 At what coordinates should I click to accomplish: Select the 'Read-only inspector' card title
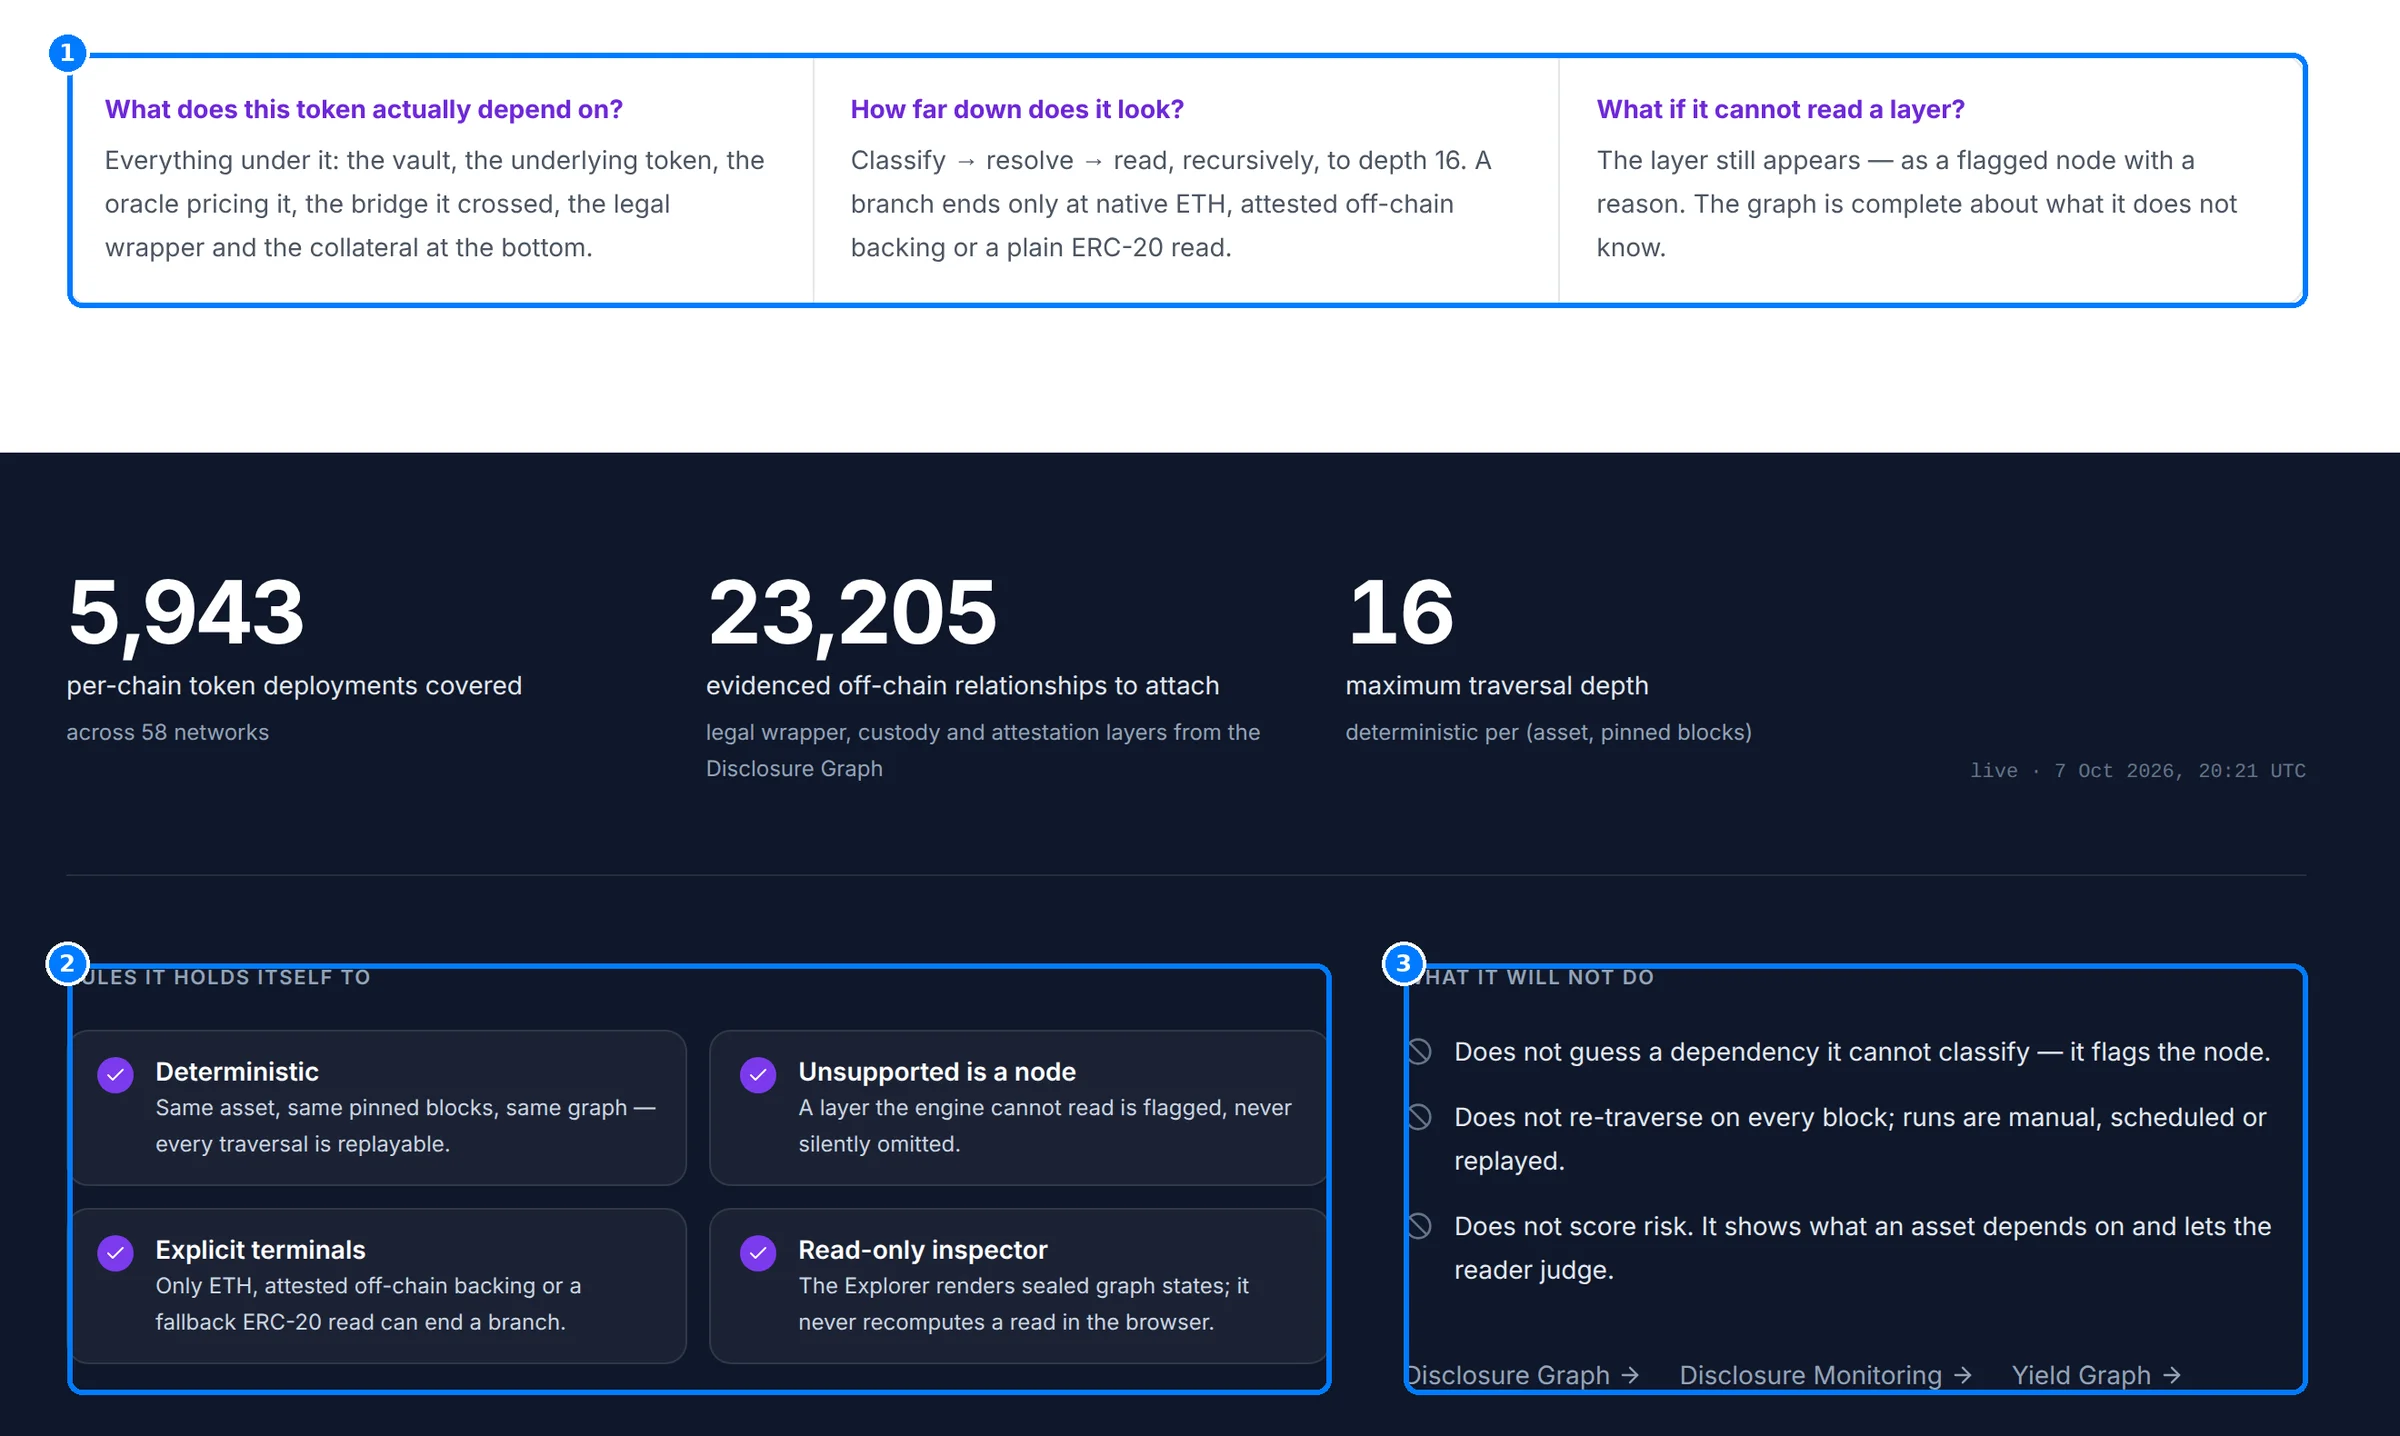(923, 1250)
